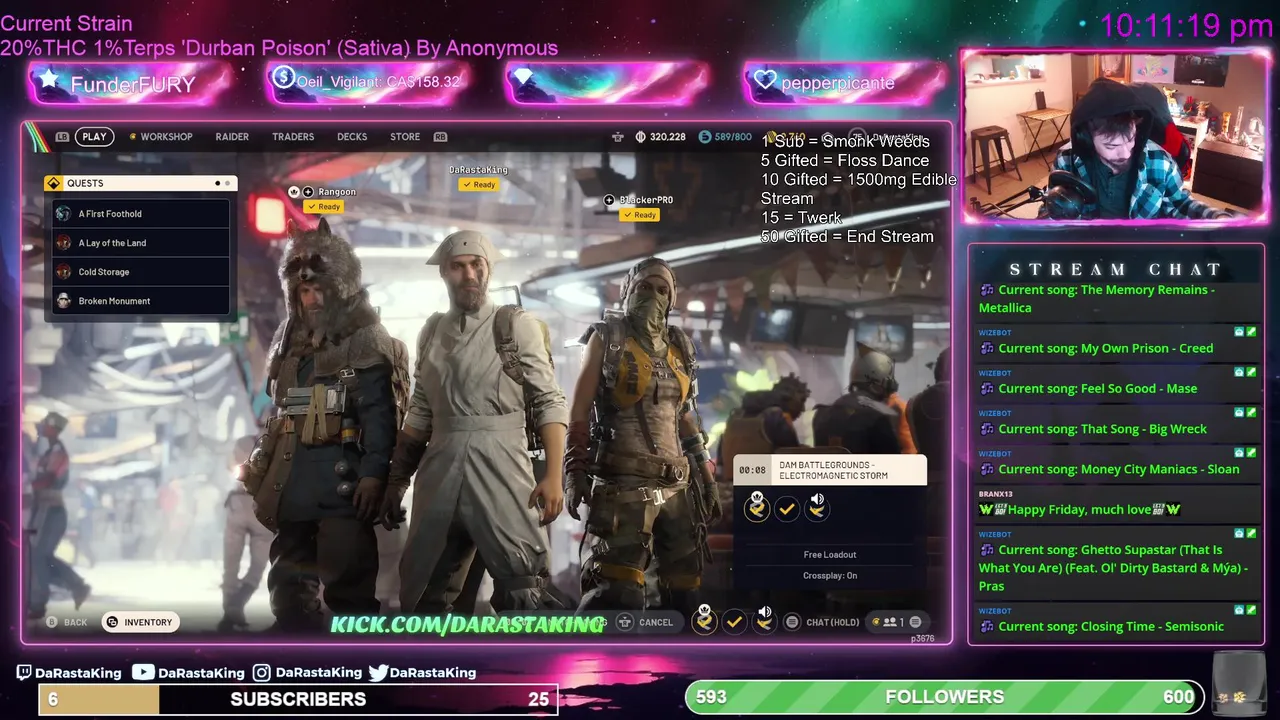Click the plus icon beside BlackerPRO's name
Screen dimensions: 1280x720
tap(609, 200)
